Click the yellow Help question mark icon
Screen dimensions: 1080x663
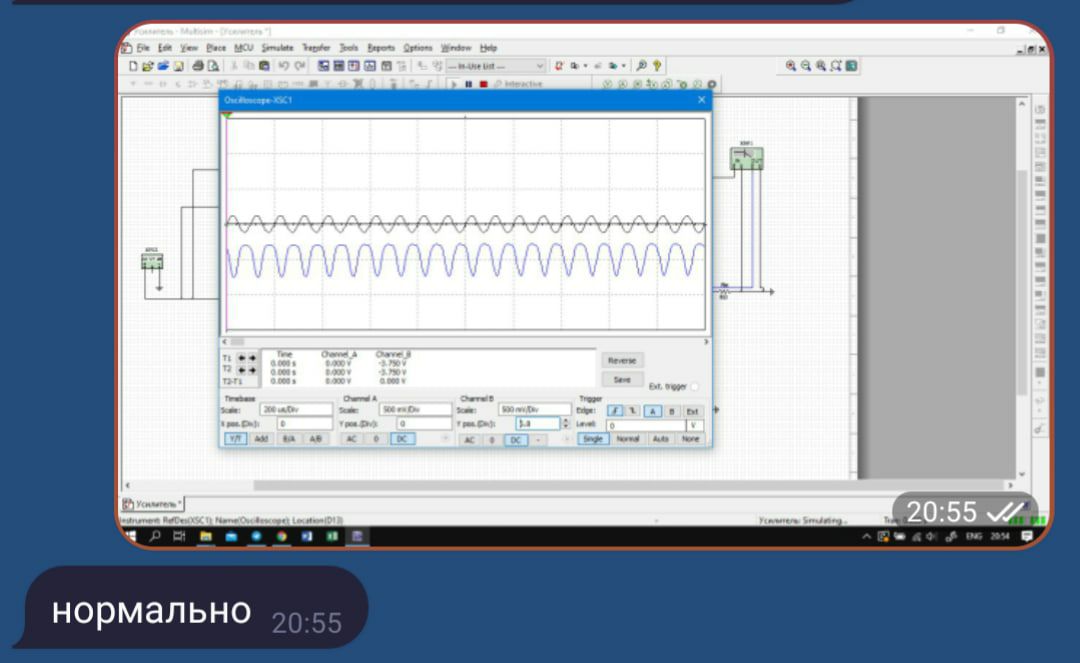pyautogui.click(x=657, y=66)
